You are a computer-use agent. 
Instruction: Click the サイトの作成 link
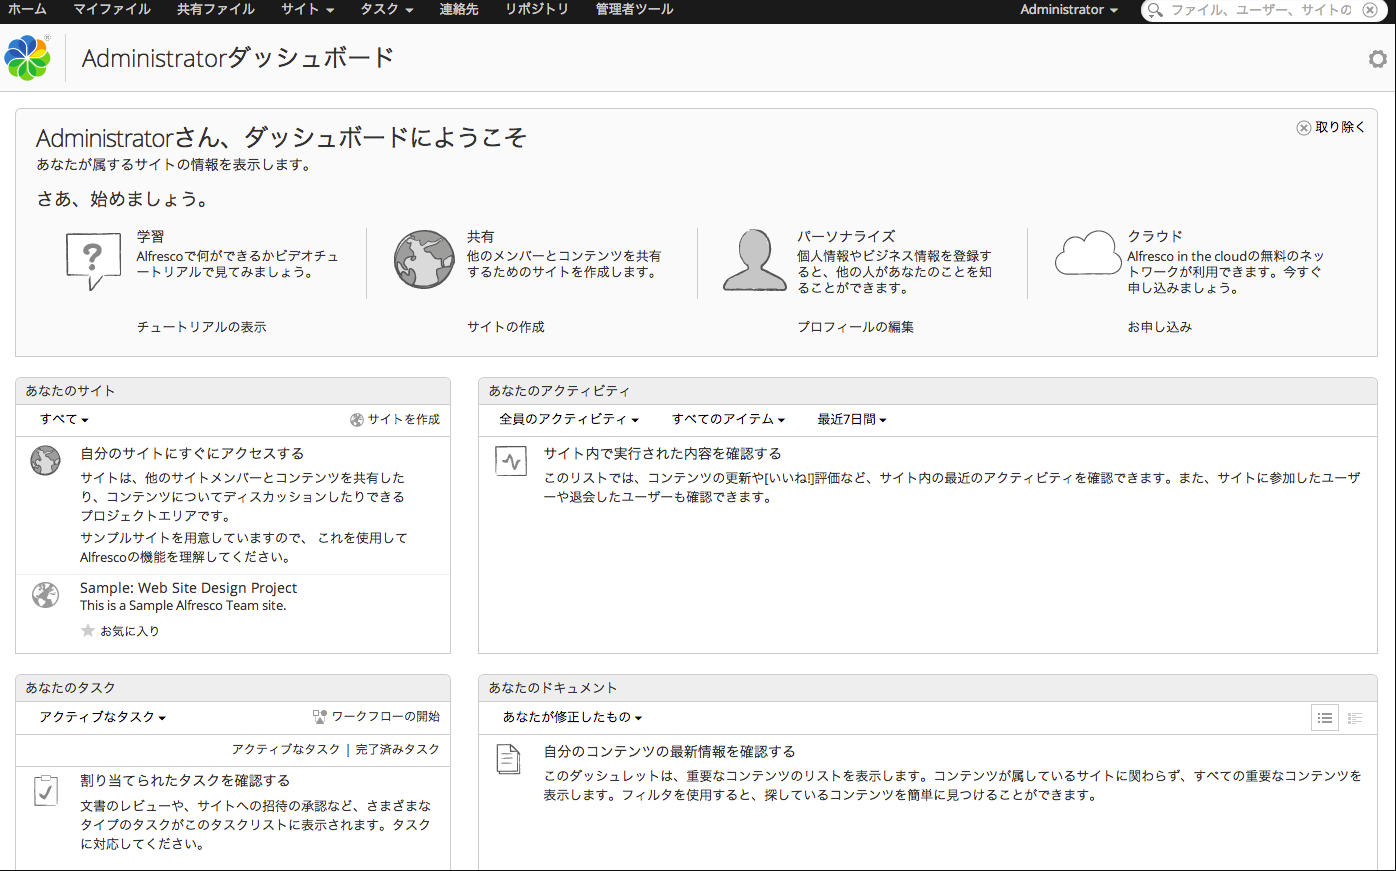point(506,327)
